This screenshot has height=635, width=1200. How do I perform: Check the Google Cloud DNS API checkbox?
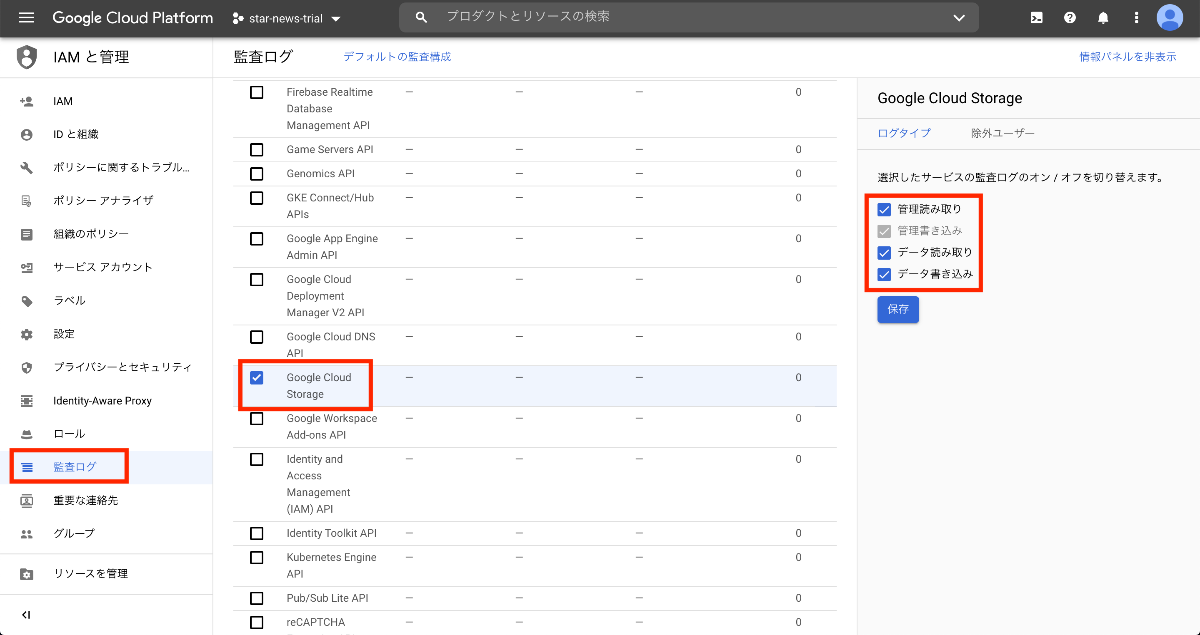point(257,337)
